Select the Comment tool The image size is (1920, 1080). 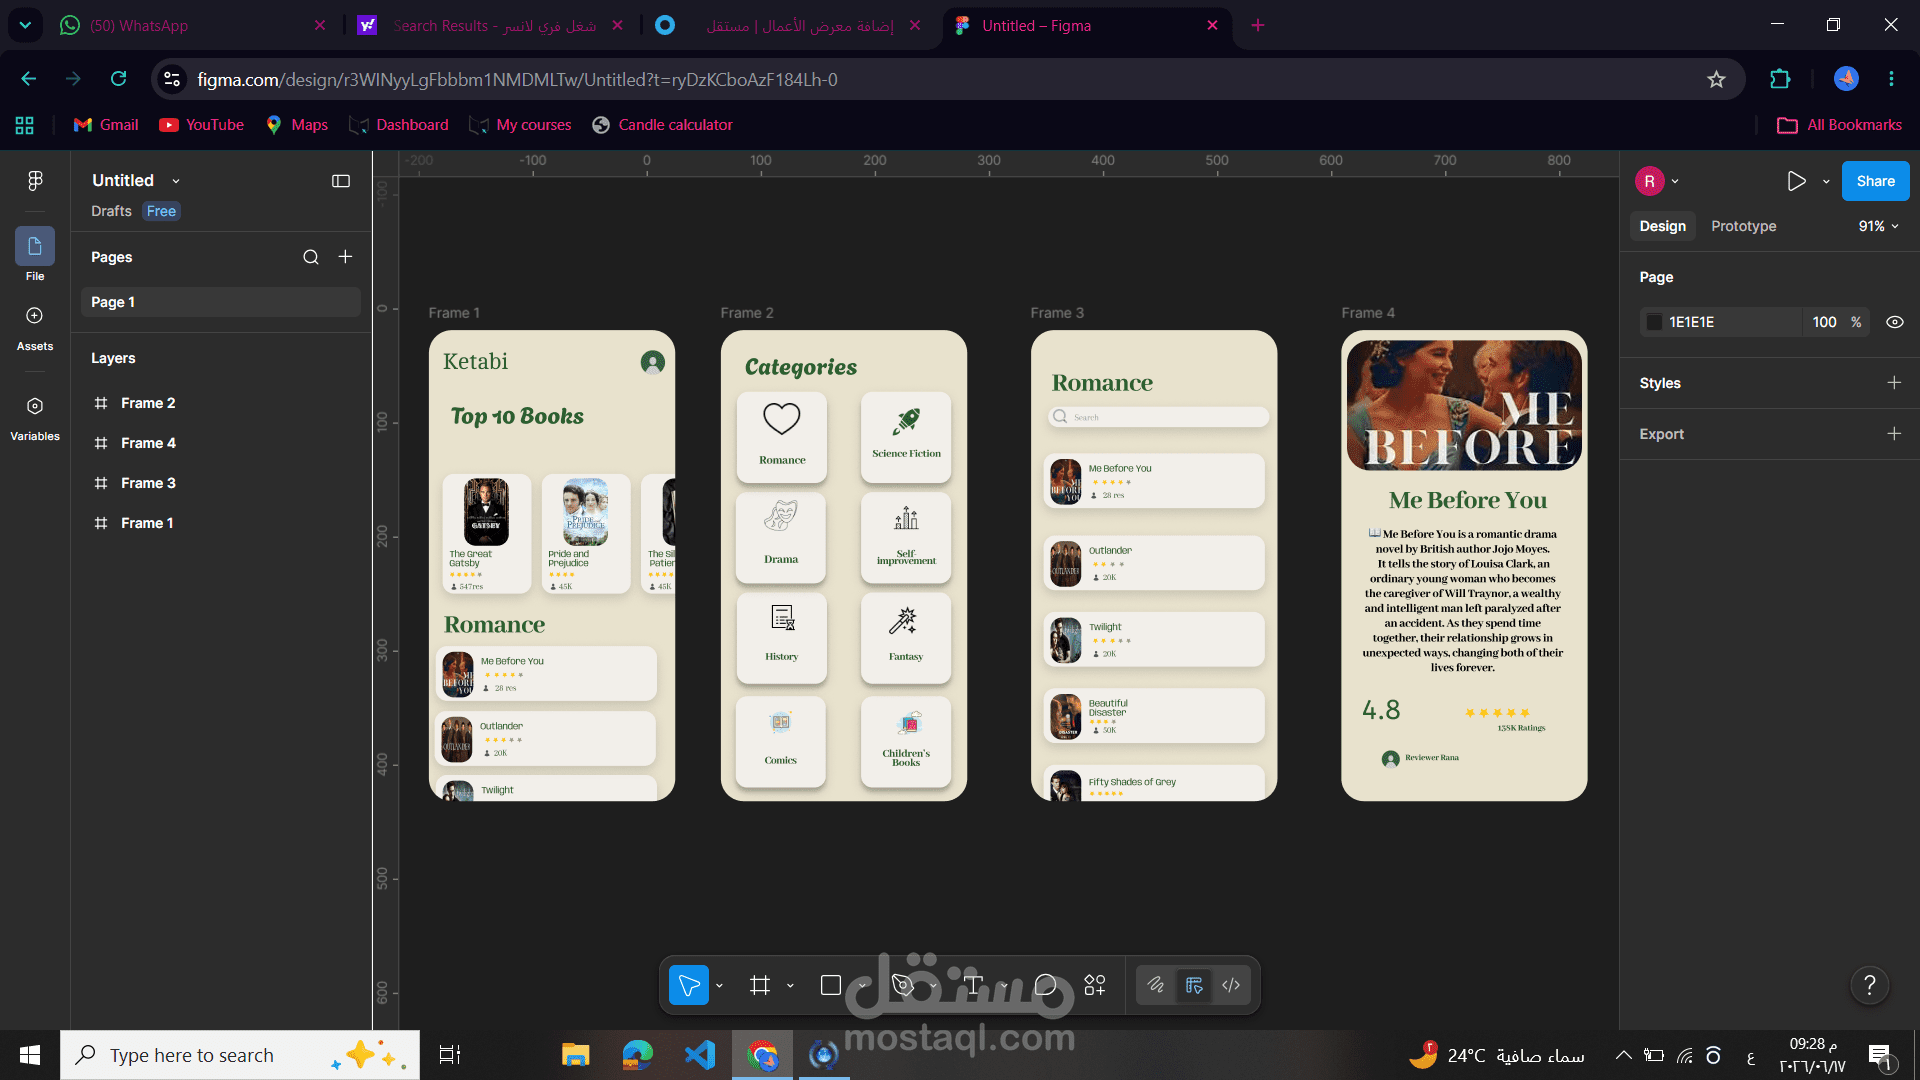pyautogui.click(x=1046, y=986)
